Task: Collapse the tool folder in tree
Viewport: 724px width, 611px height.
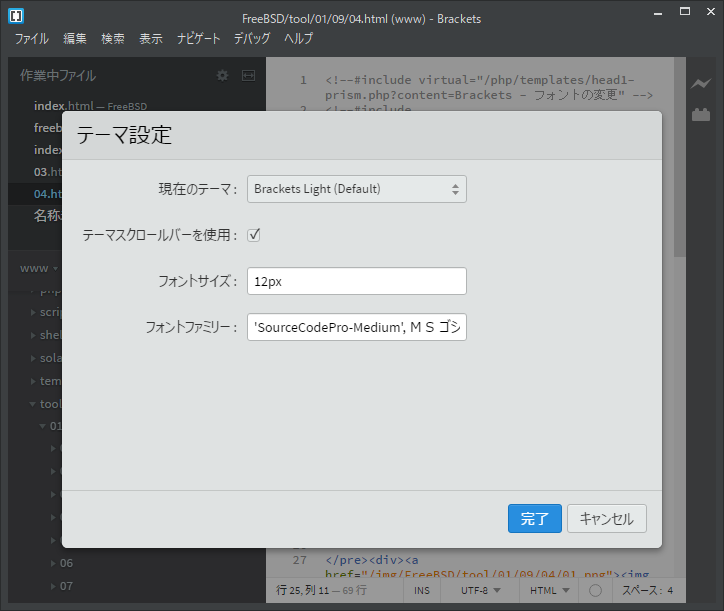Action: pyautogui.click(x=33, y=404)
